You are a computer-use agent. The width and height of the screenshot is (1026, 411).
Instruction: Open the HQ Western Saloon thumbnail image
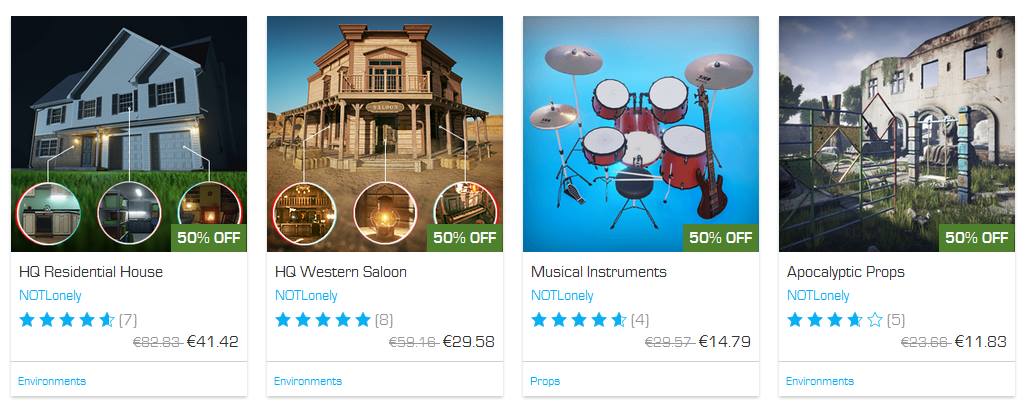[385, 134]
